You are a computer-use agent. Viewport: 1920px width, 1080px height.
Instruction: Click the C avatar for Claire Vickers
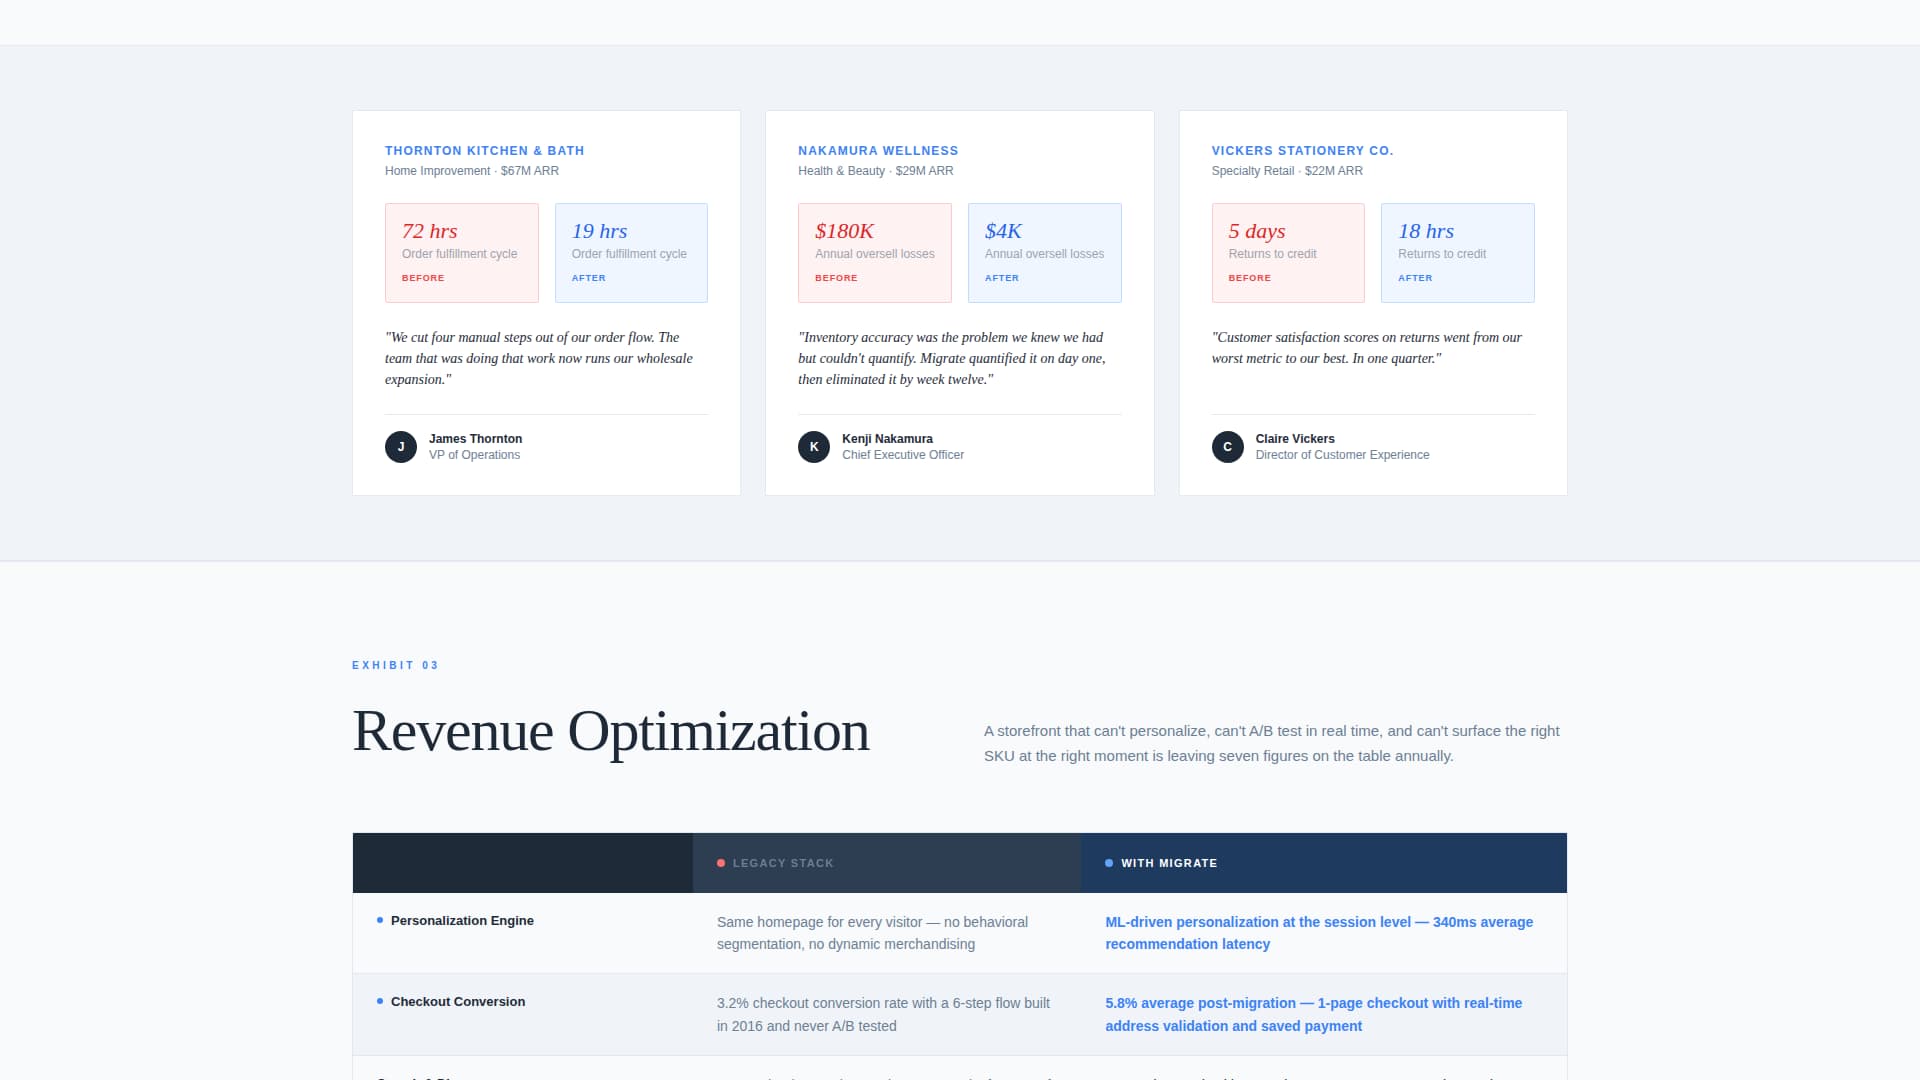(1228, 447)
